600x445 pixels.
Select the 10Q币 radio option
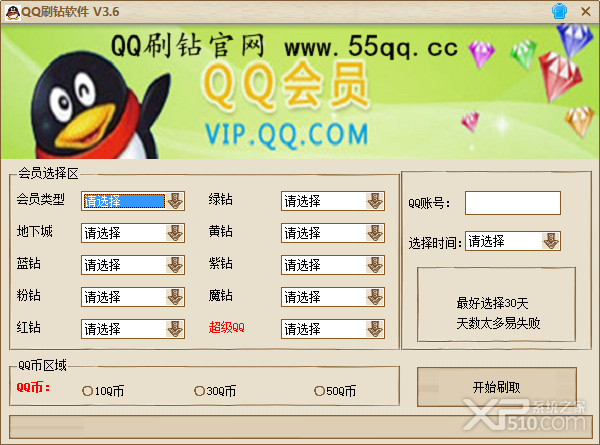point(87,391)
